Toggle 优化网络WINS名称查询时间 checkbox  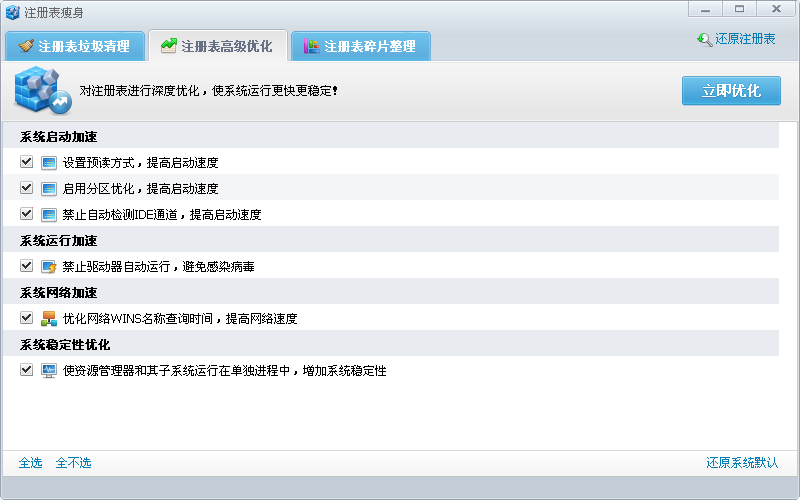click(x=27, y=318)
